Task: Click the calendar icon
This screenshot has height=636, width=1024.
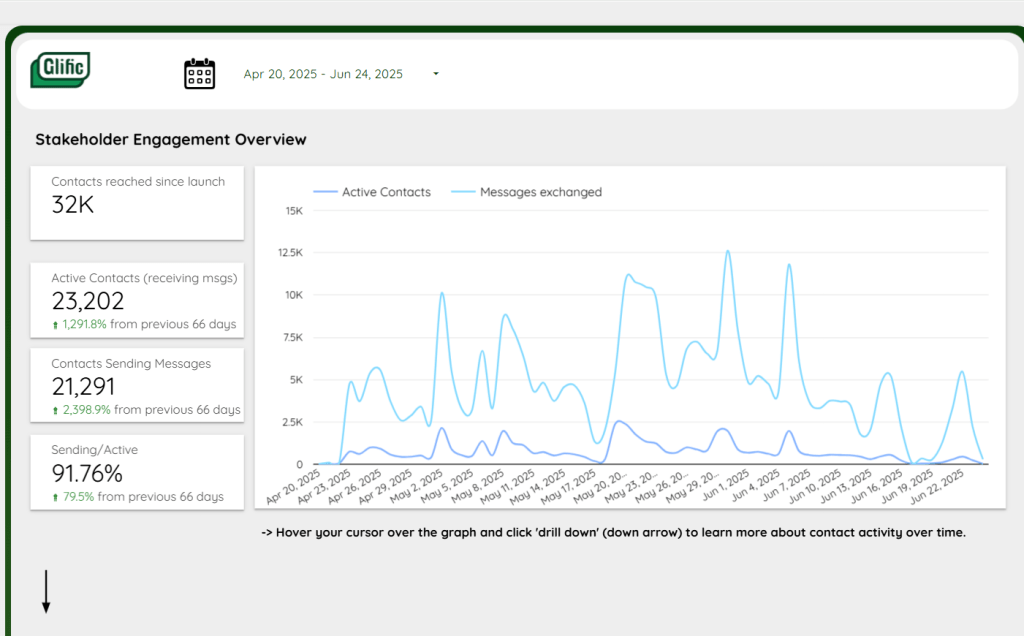Action: 199,74
